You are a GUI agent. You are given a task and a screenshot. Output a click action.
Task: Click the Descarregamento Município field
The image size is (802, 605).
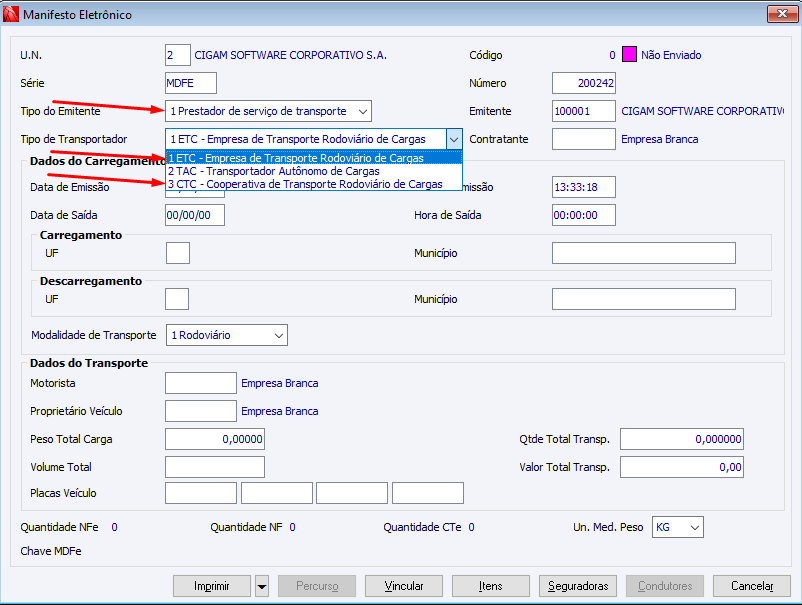pos(643,299)
